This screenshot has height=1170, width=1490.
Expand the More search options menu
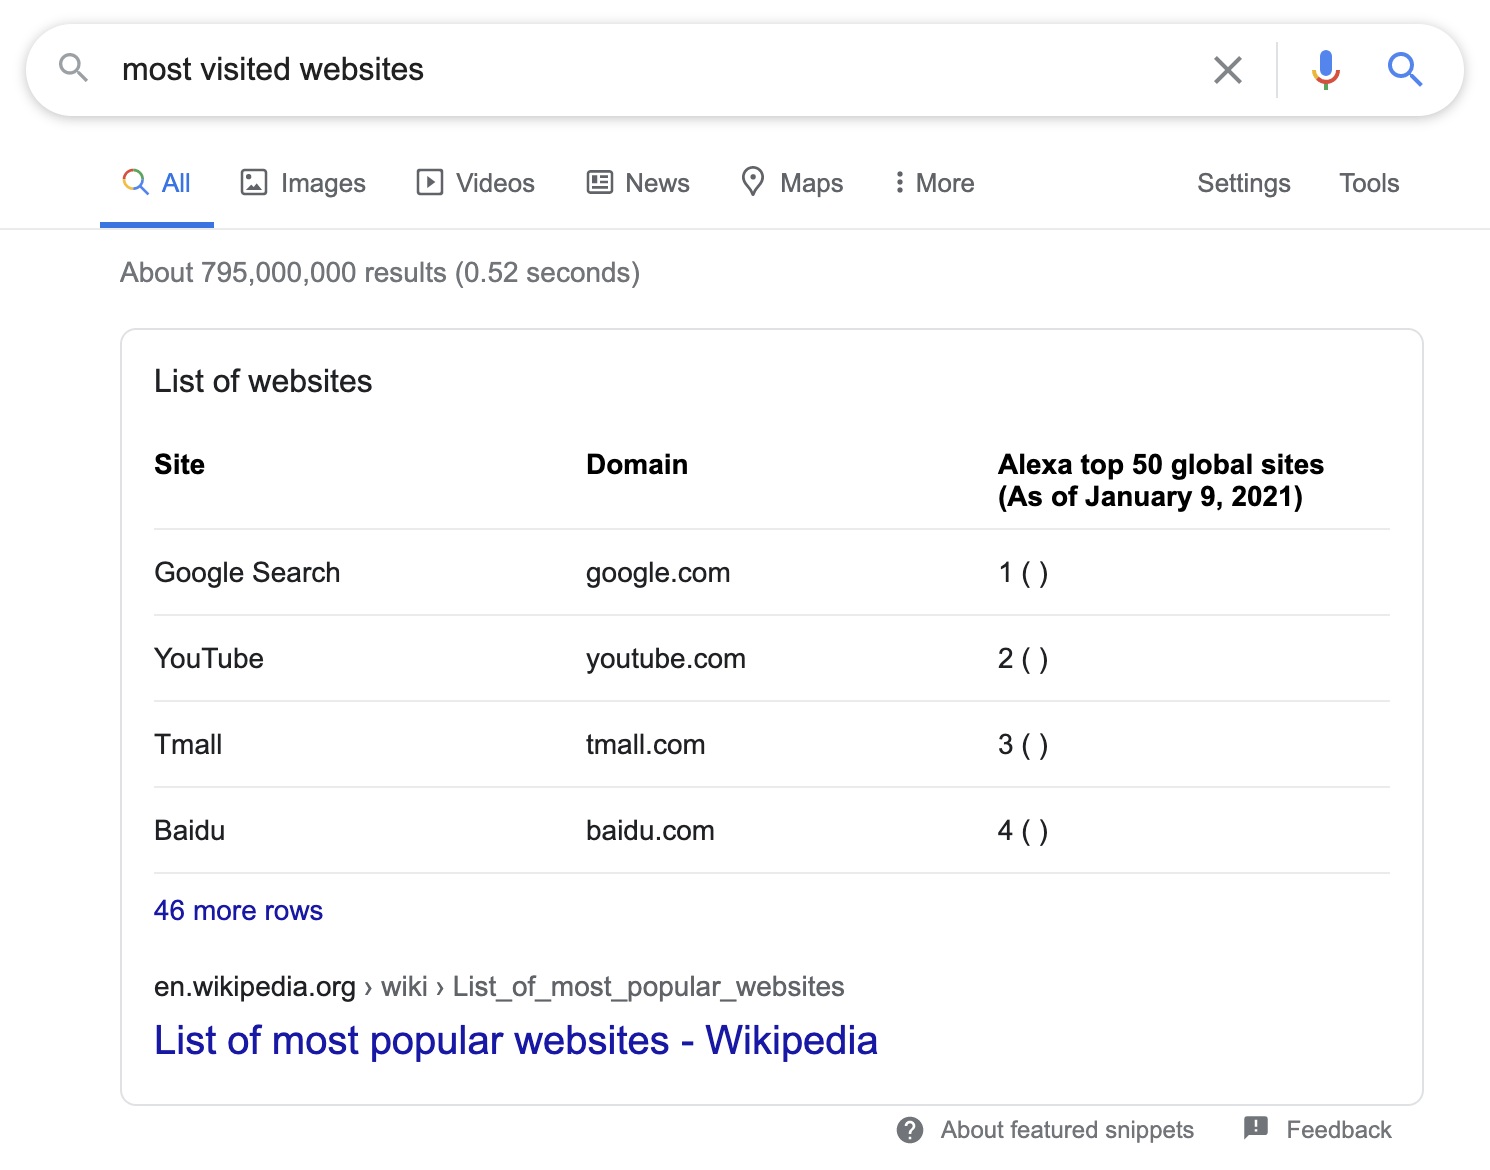[x=934, y=183]
